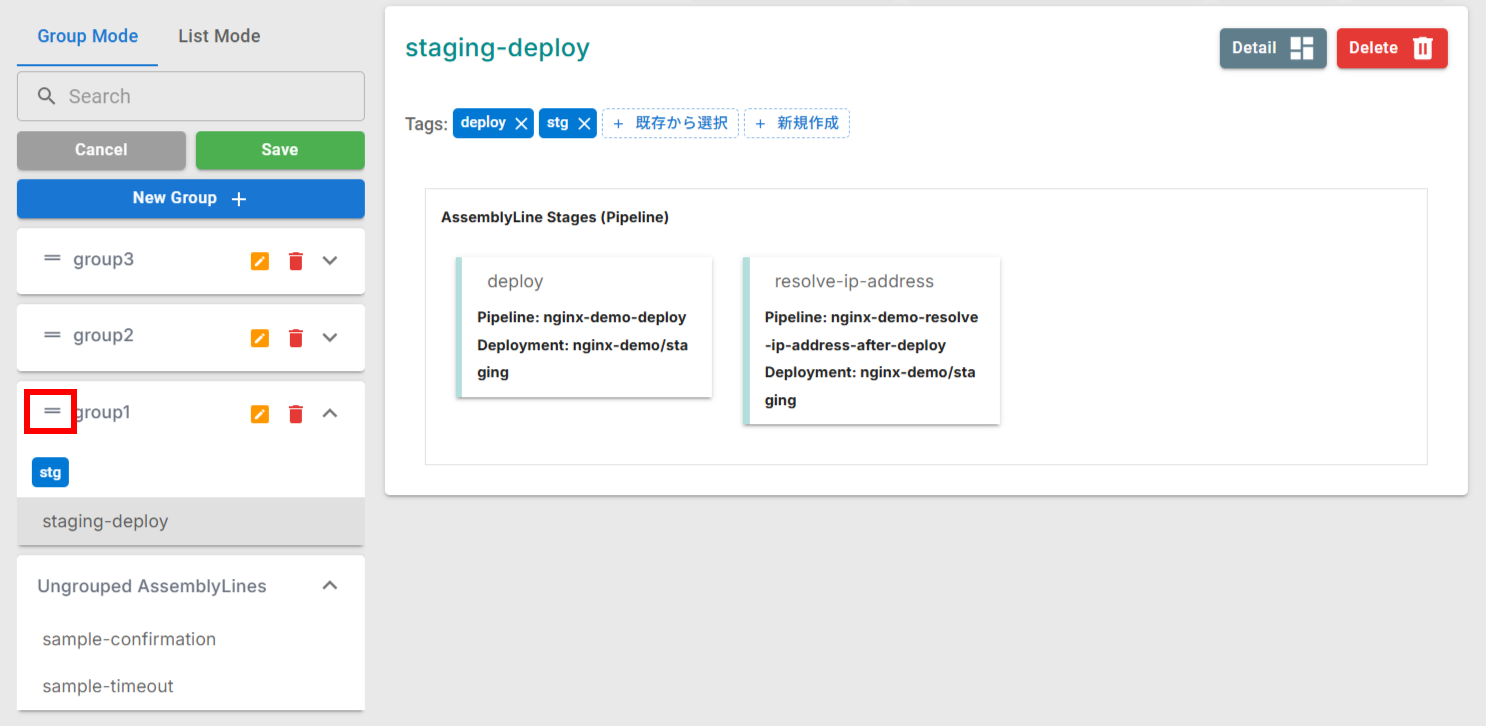1486x726 pixels.
Task: Open the 既存から選択 tag picker
Action: pos(670,122)
